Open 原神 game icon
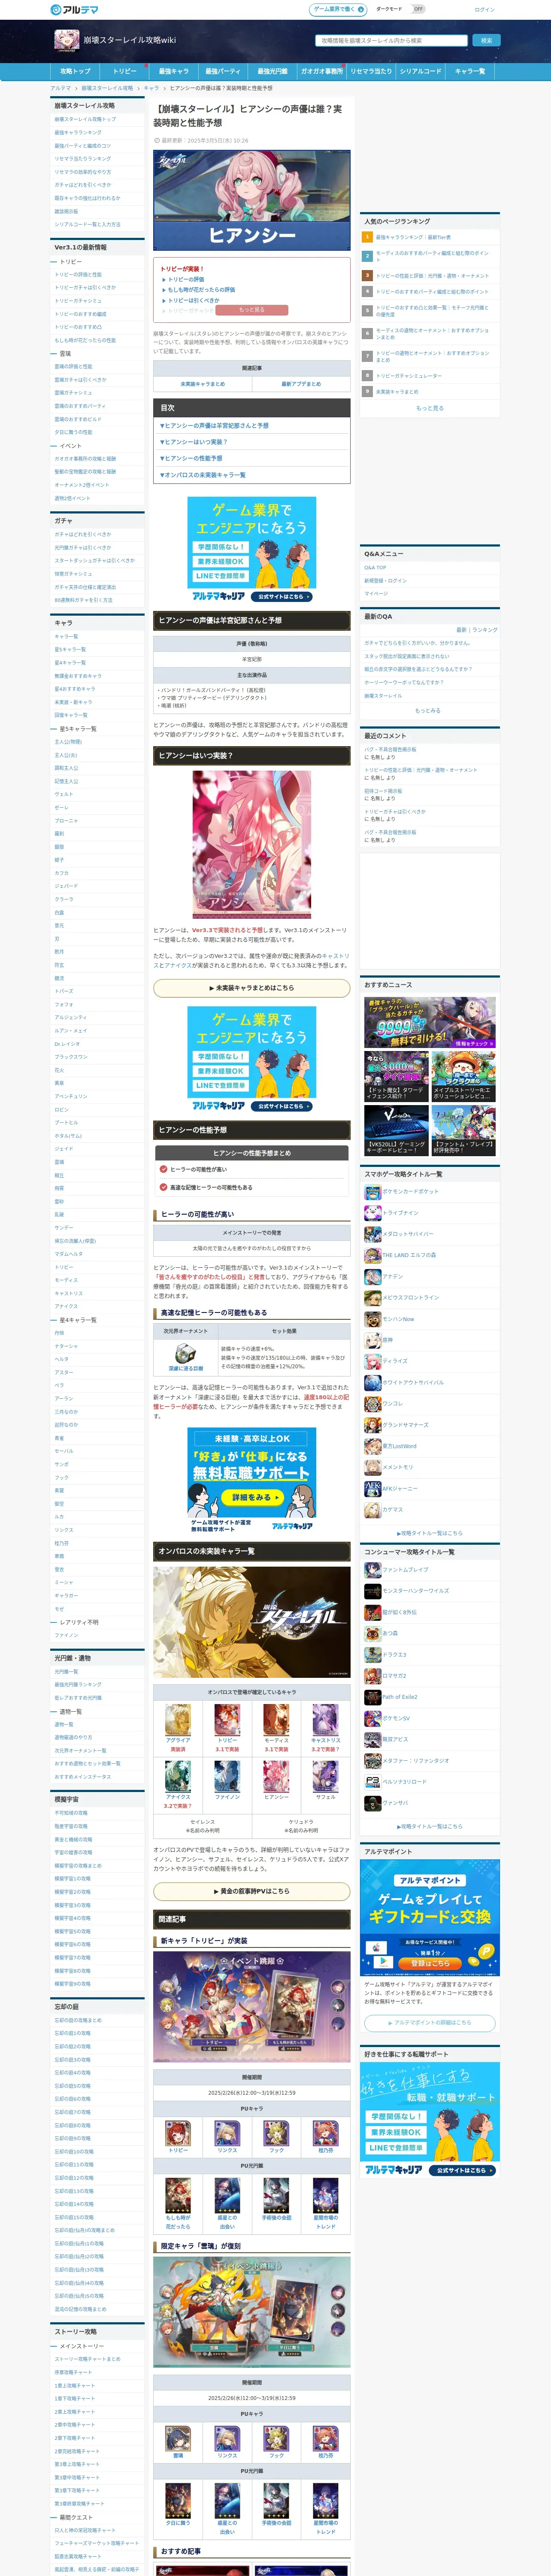The image size is (551, 2576). click(372, 1340)
